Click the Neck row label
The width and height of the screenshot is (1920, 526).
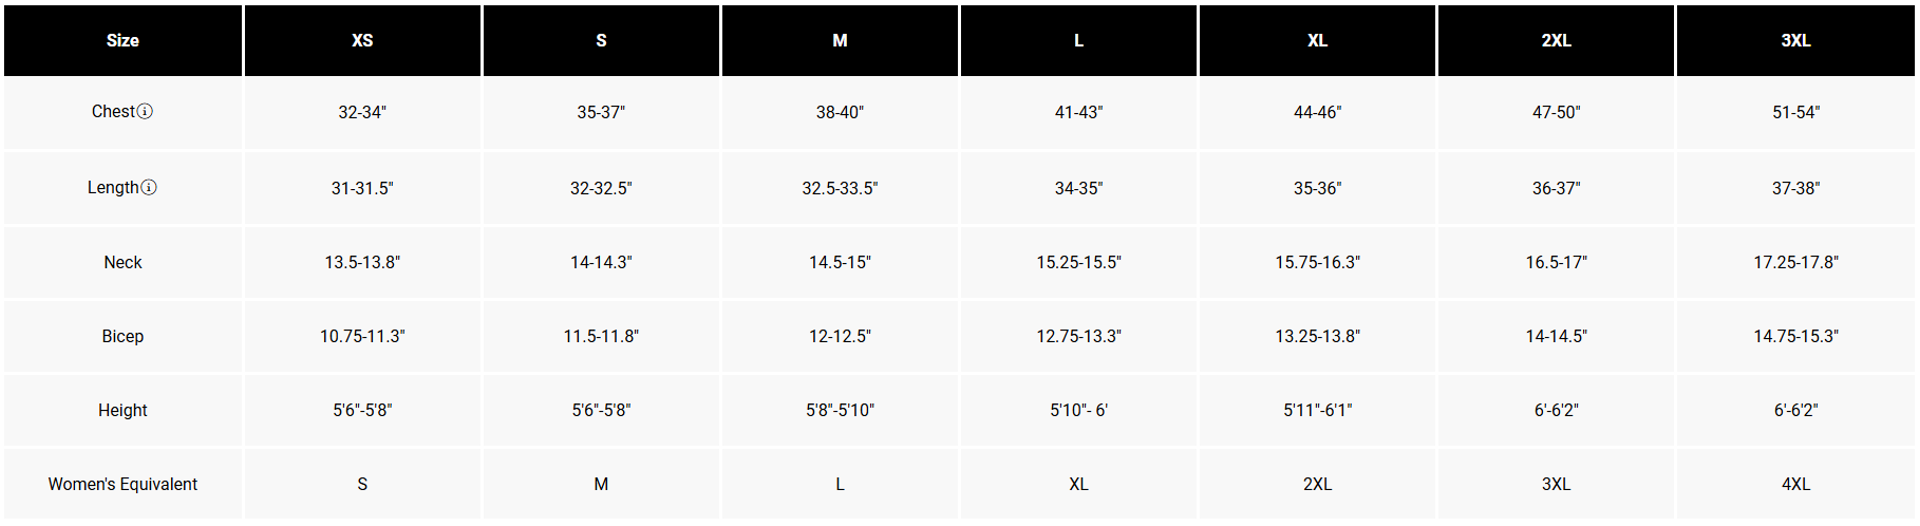click(123, 262)
